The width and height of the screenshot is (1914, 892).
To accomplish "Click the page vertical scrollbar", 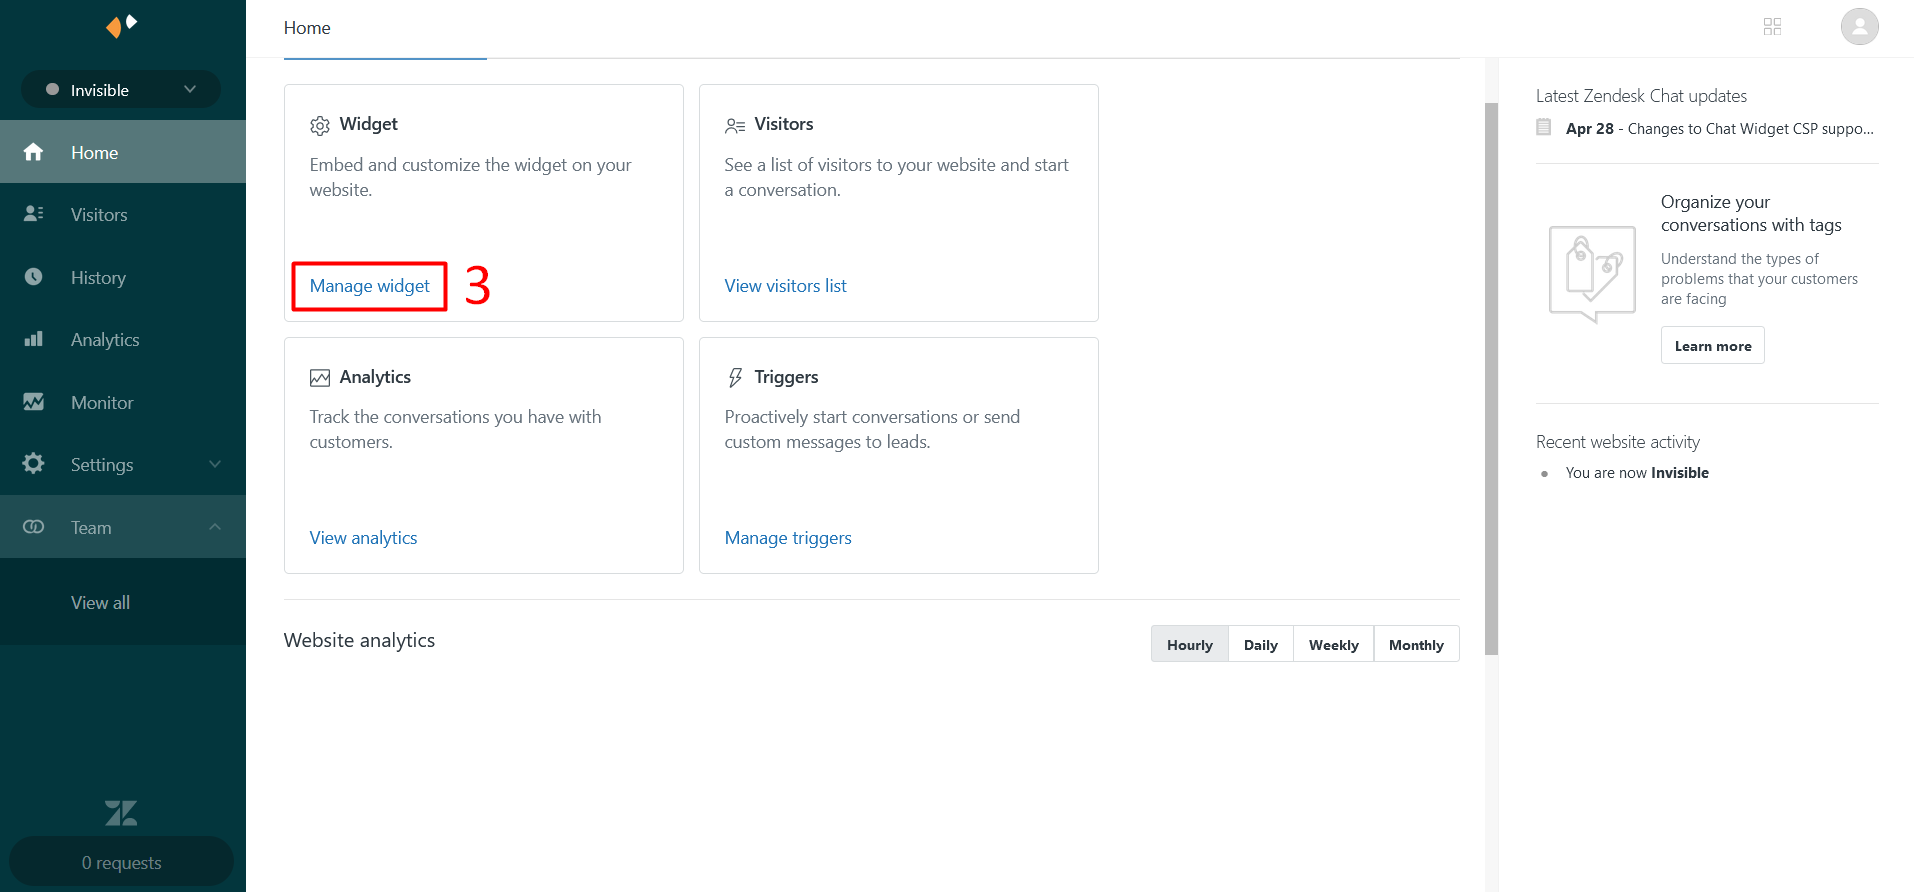I will tap(1491, 380).
